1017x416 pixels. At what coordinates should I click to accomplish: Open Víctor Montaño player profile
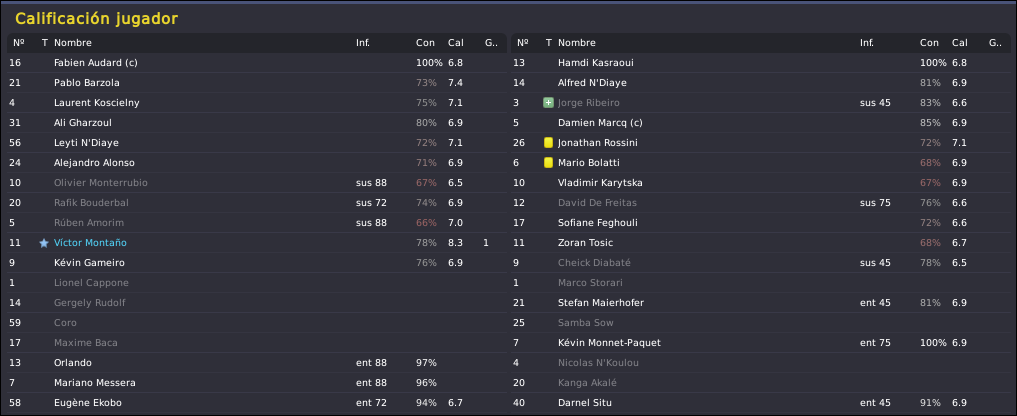pos(90,243)
